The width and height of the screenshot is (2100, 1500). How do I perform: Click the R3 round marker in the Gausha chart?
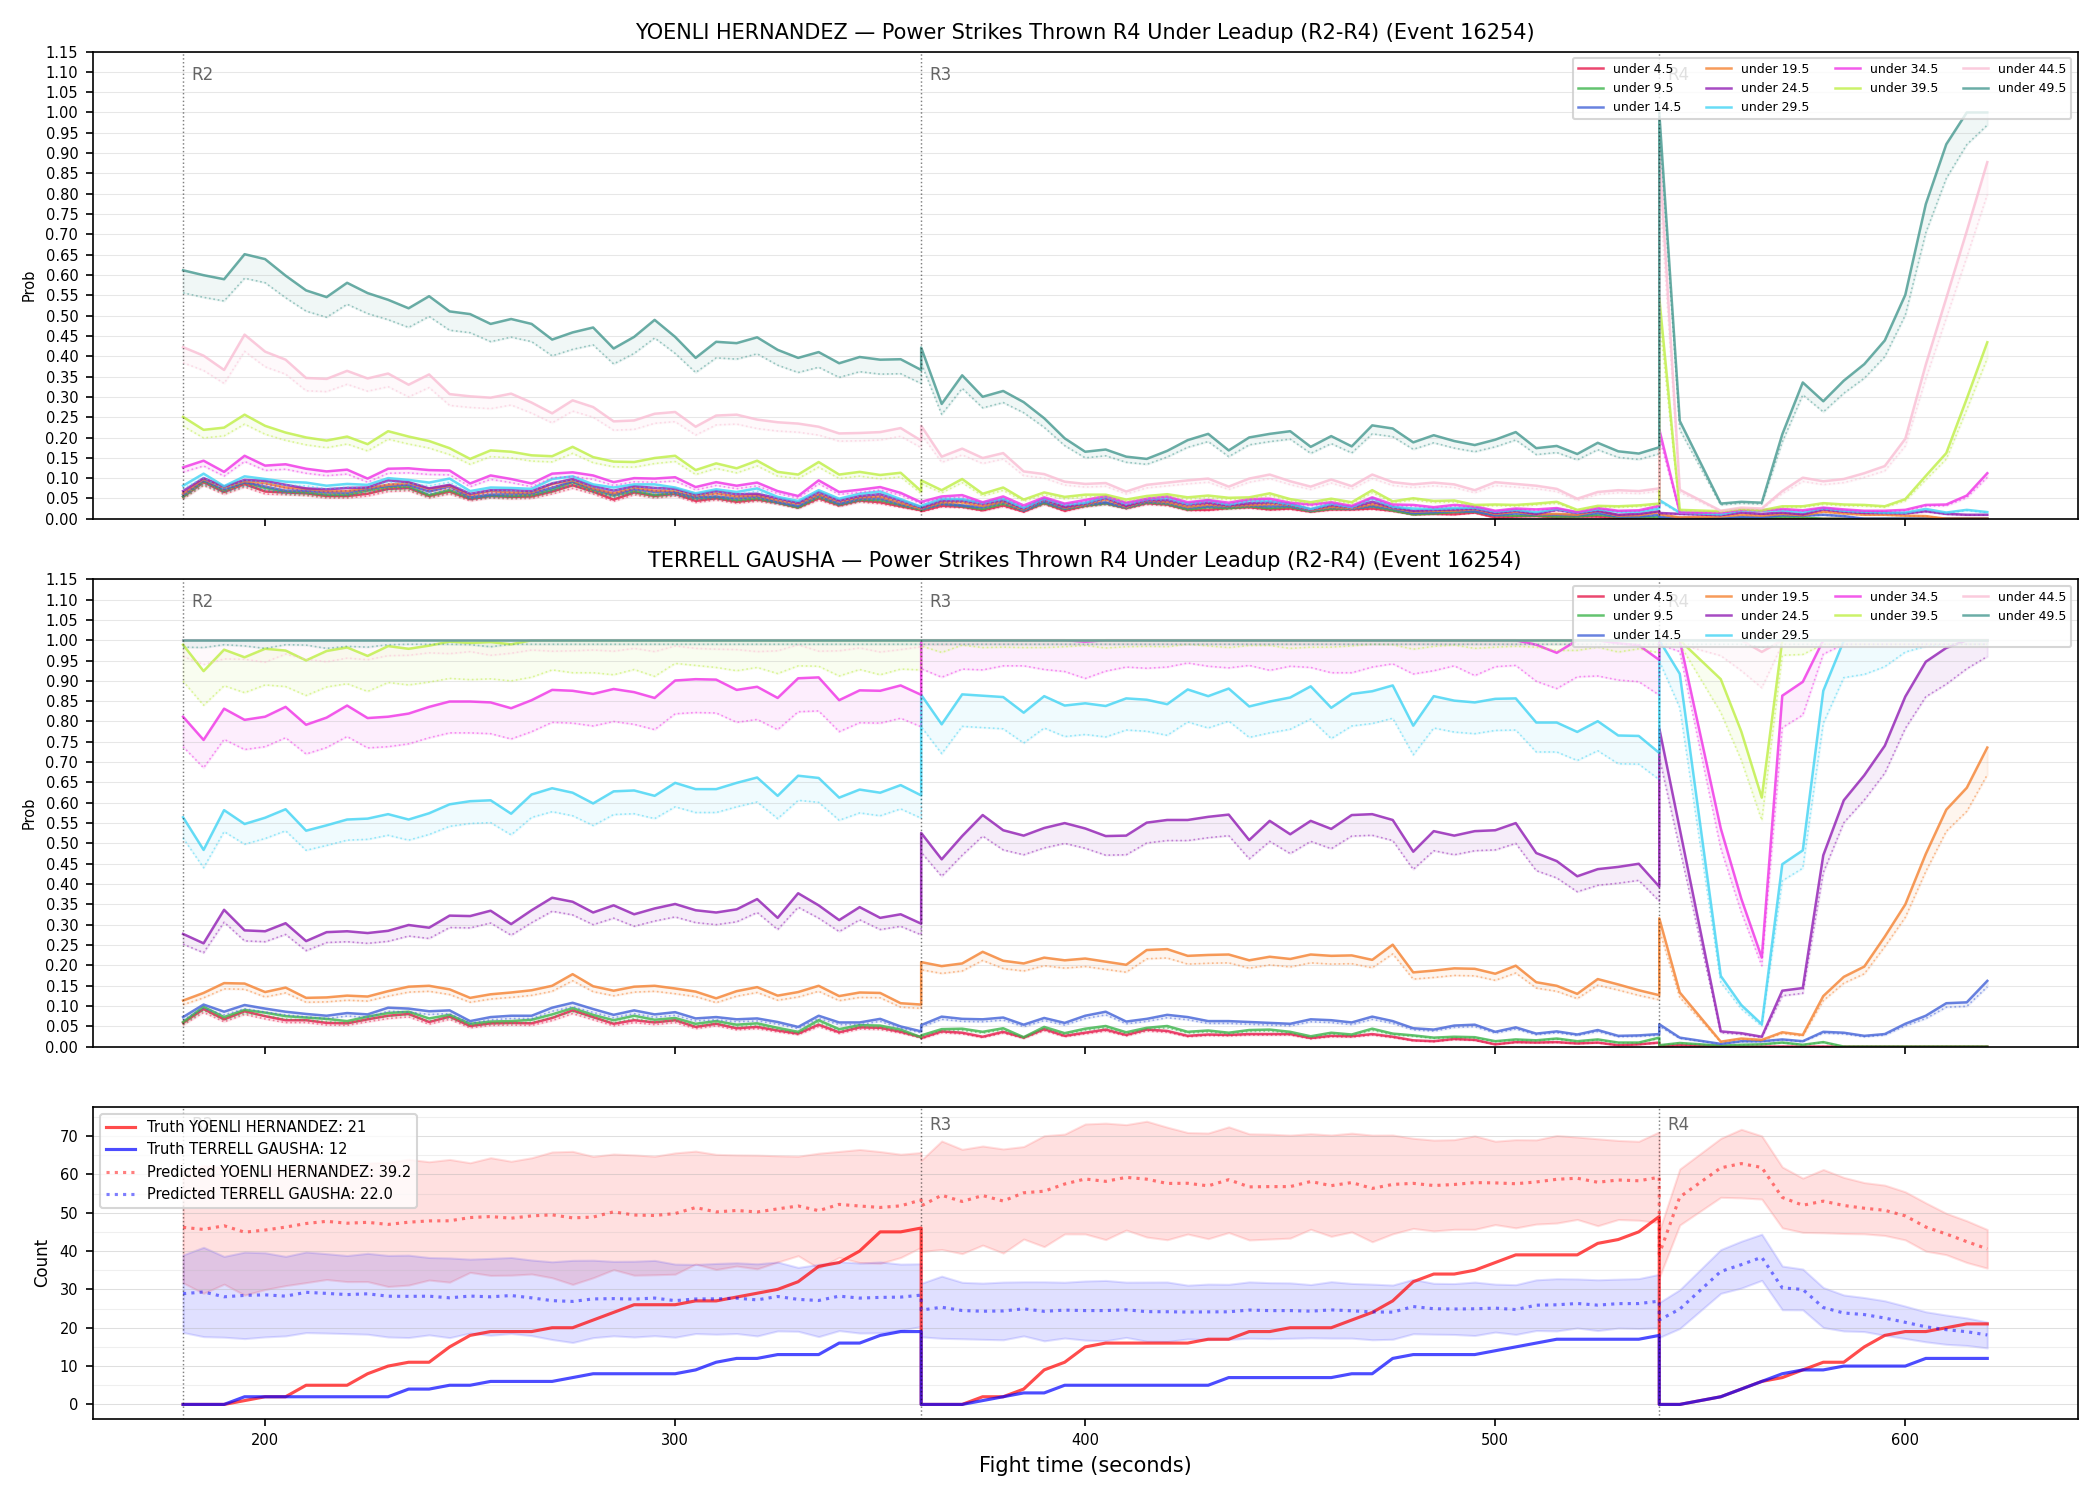point(940,601)
